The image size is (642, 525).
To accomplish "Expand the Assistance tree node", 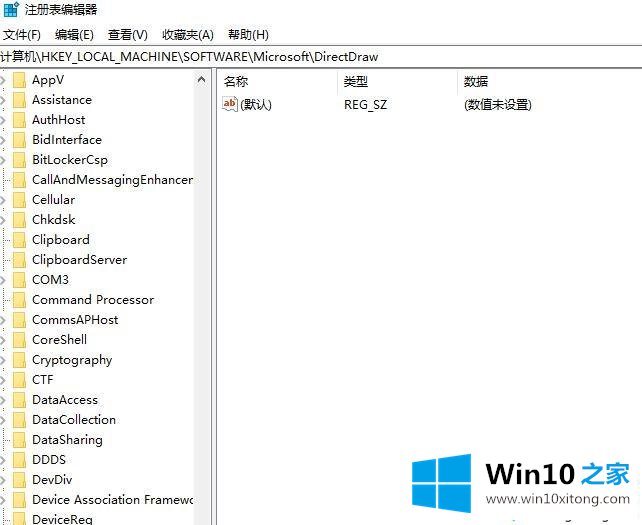I will 2,100.
